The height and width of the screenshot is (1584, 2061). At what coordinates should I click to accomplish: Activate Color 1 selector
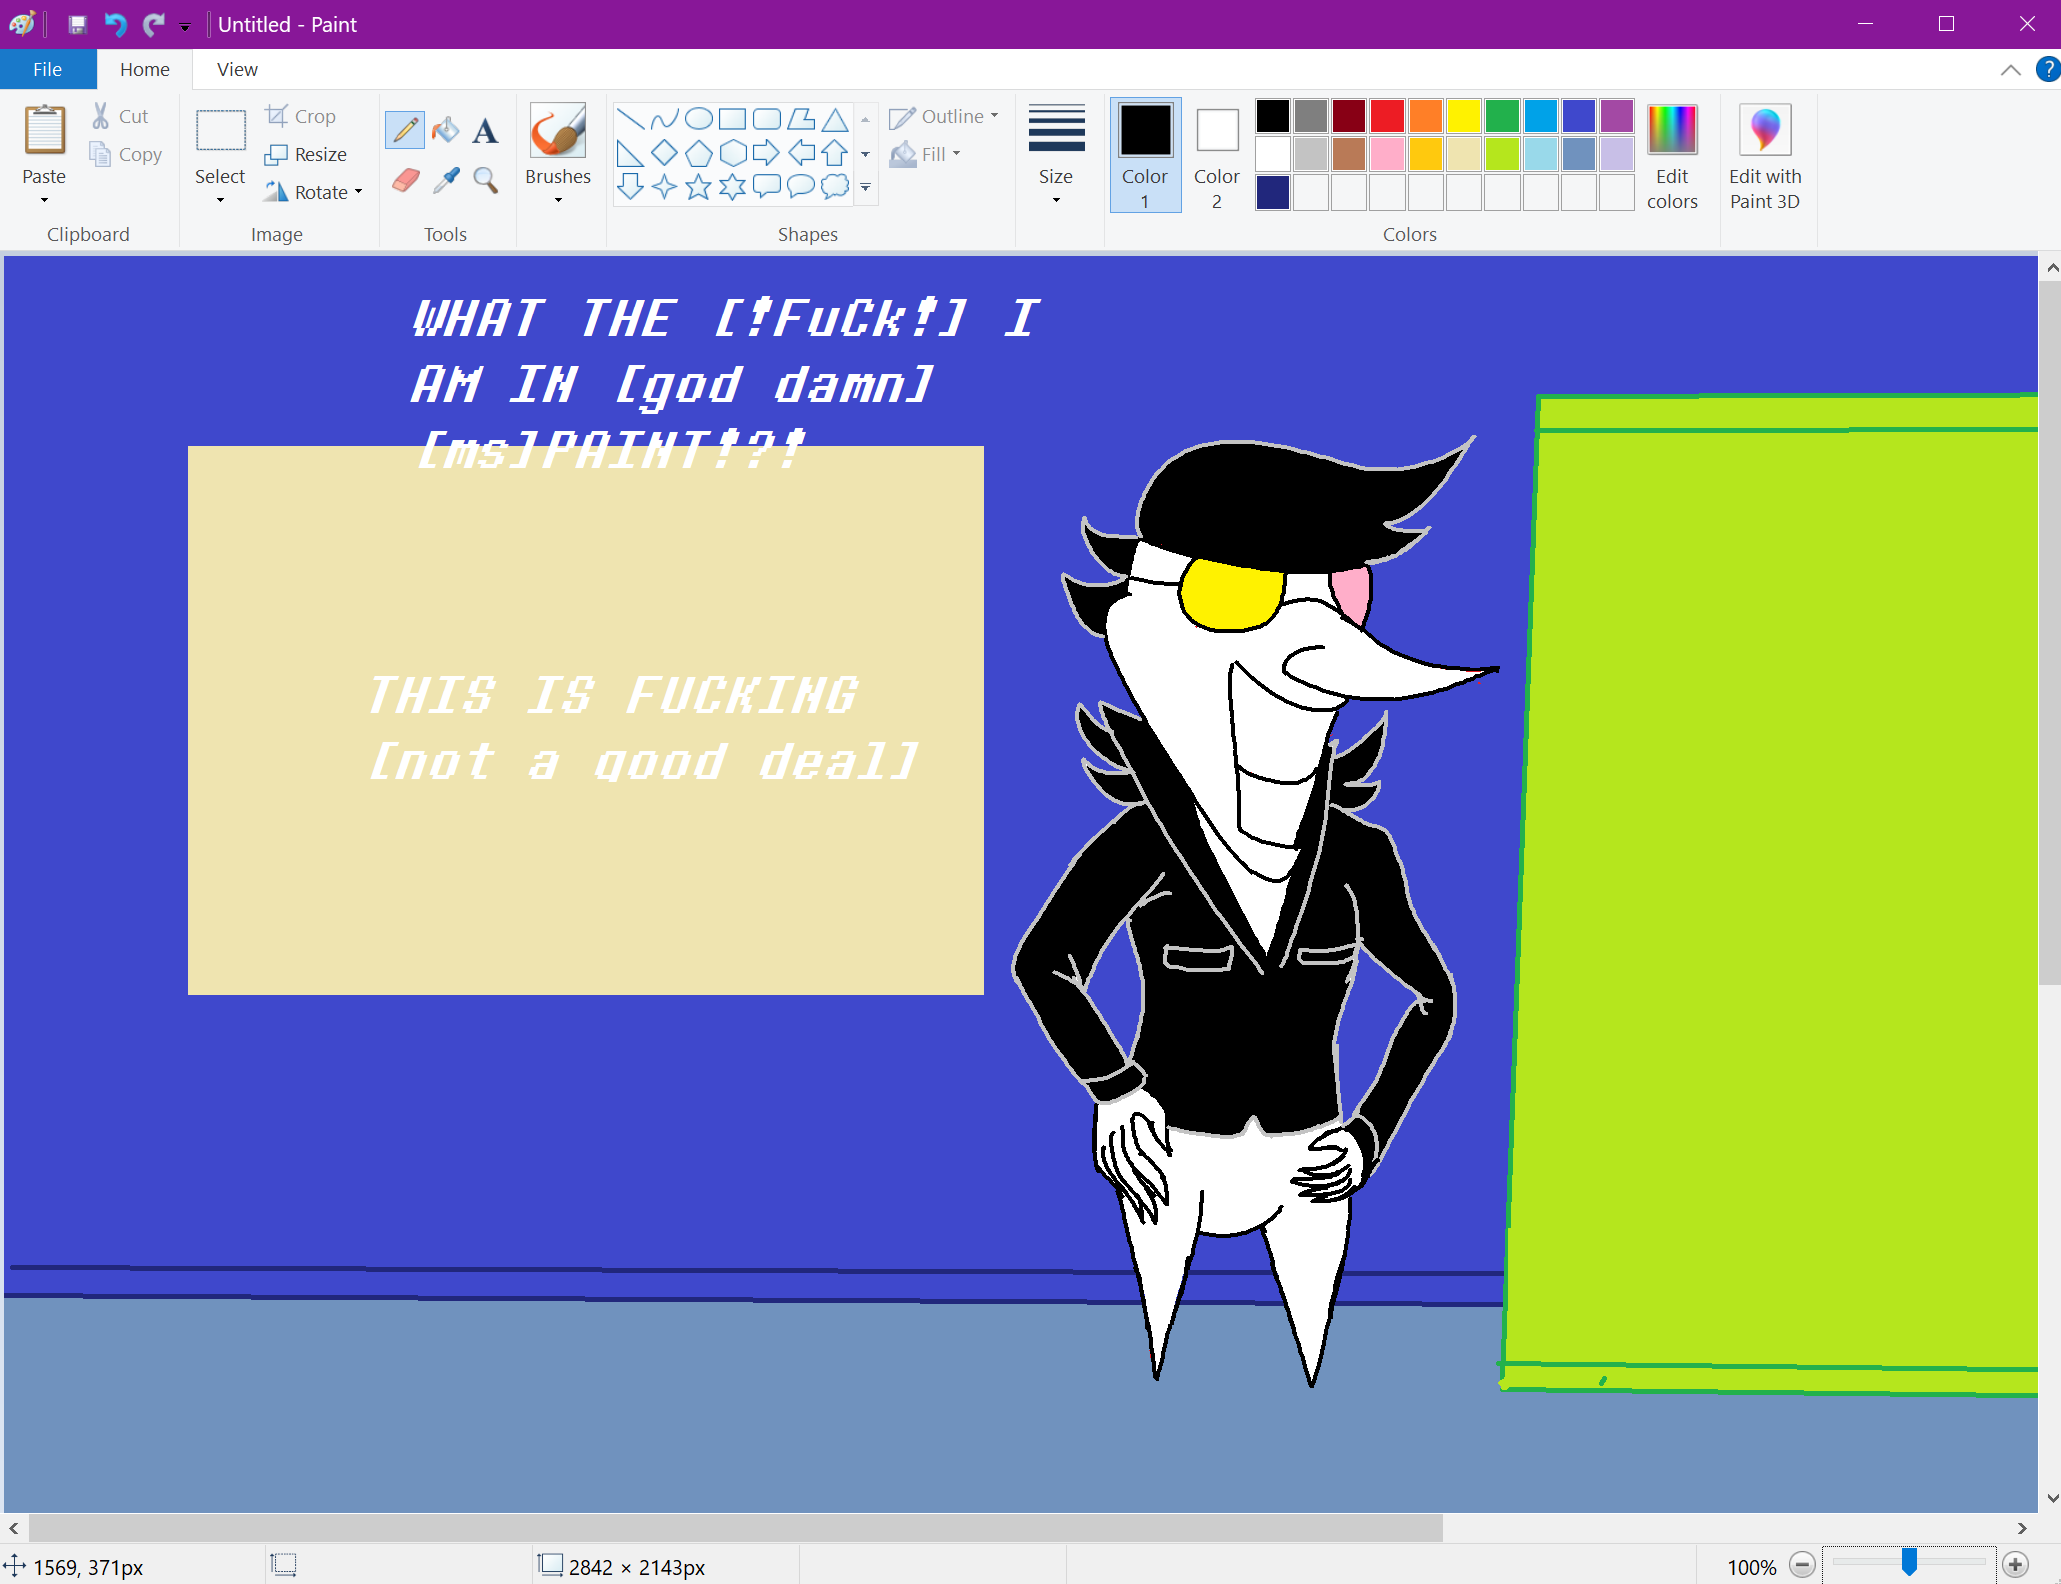[x=1145, y=155]
